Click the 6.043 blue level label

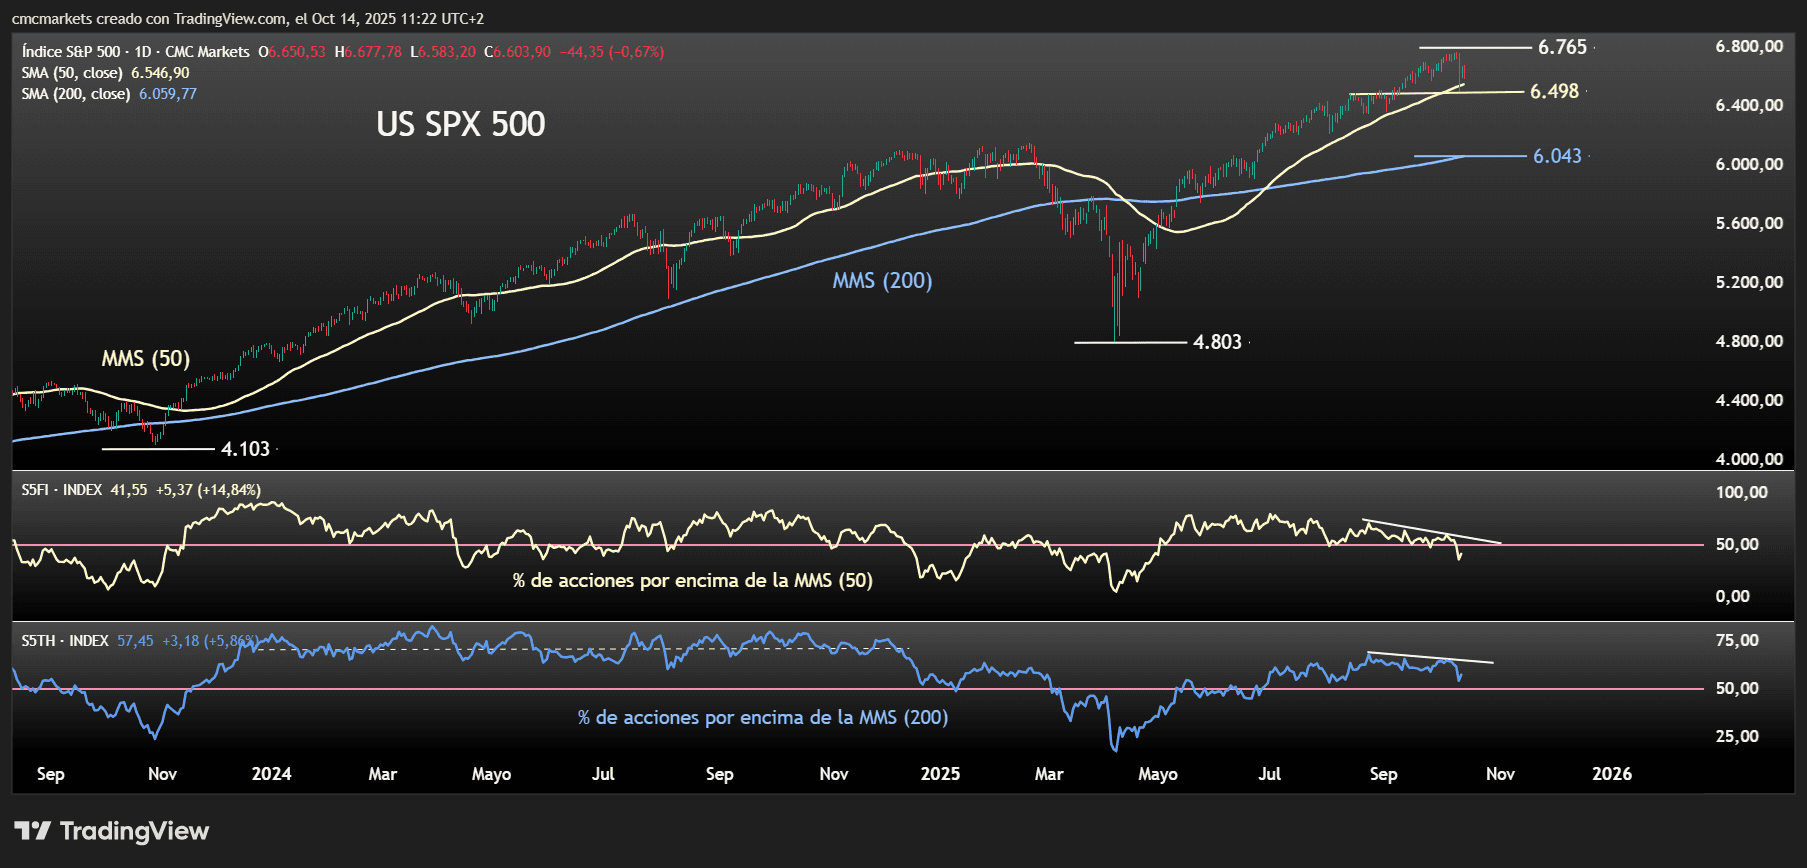coord(1557,156)
